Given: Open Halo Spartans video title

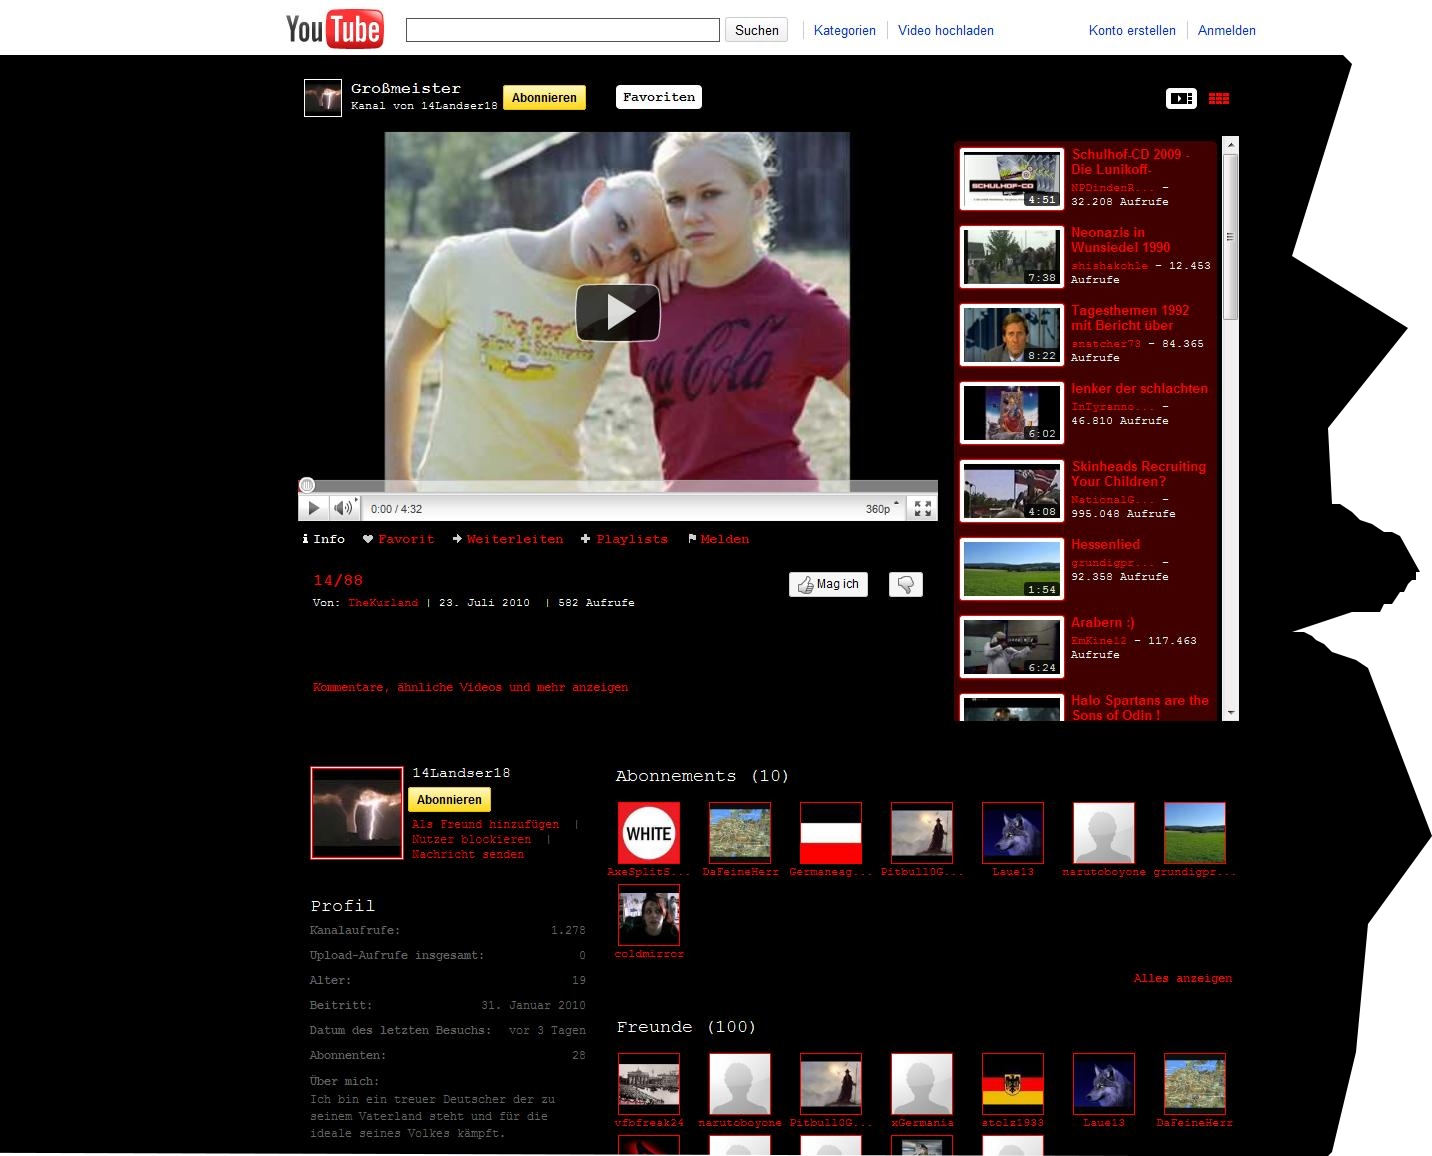Looking at the screenshot, I should (x=1139, y=708).
